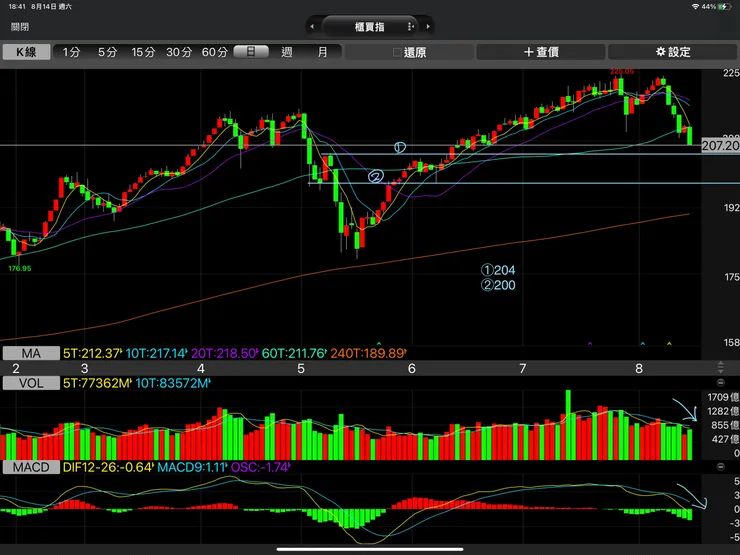Screen dimensions: 740x555
Task: Tap the 855億 volume axis label
Action: coord(726,425)
